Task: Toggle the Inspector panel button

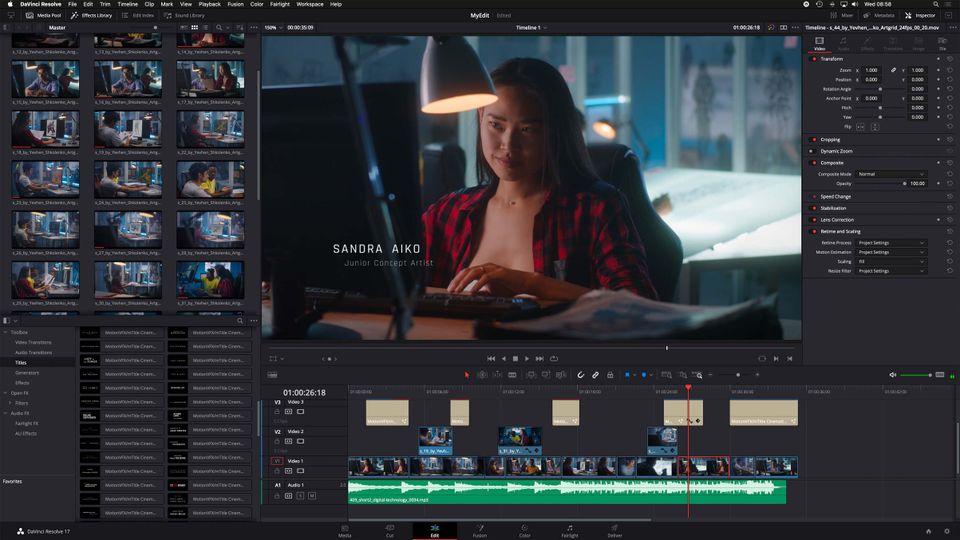Action: pos(920,15)
